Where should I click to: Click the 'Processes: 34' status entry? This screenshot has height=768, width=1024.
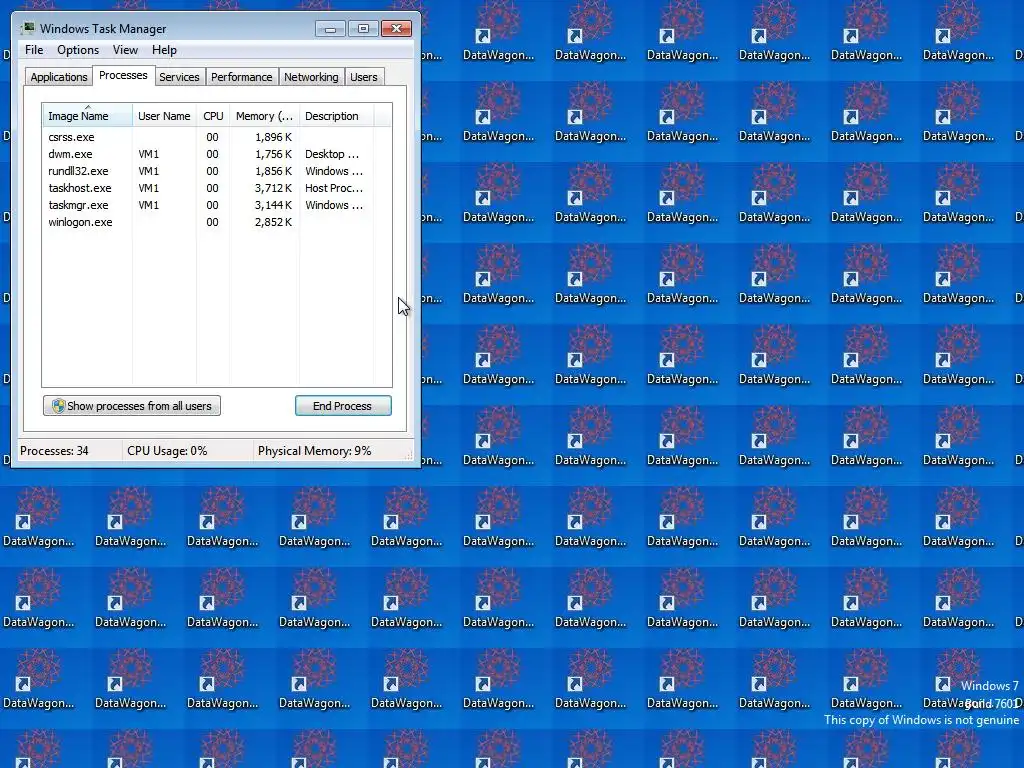point(54,451)
